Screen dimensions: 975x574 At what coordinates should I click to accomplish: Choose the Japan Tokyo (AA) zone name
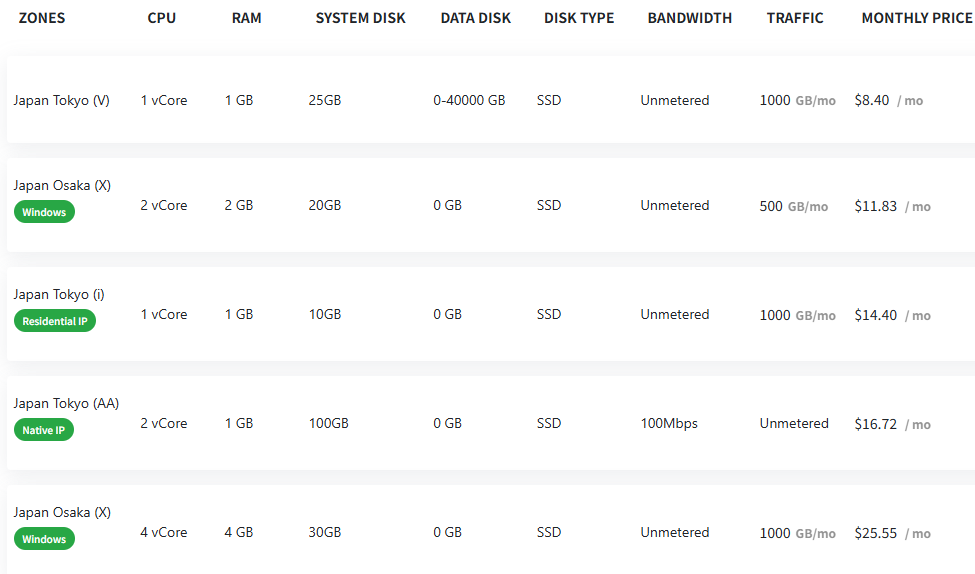tap(66, 403)
